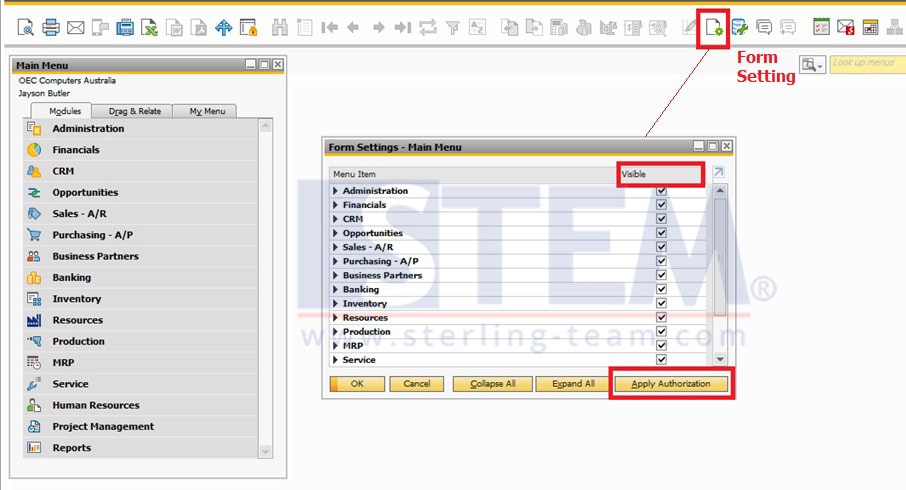Uncheck Visible for Sales - A/R row
Image resolution: width=906 pixels, height=490 pixels.
662,247
